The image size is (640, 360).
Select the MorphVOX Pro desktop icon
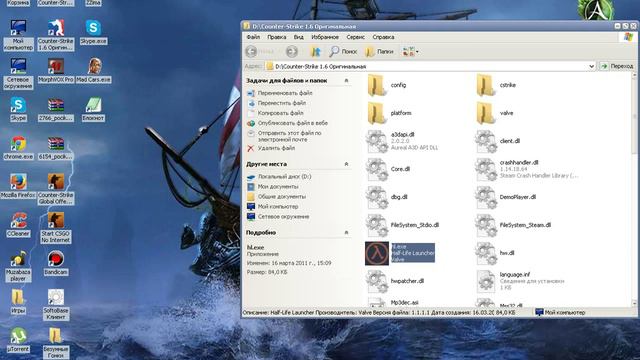click(56, 70)
